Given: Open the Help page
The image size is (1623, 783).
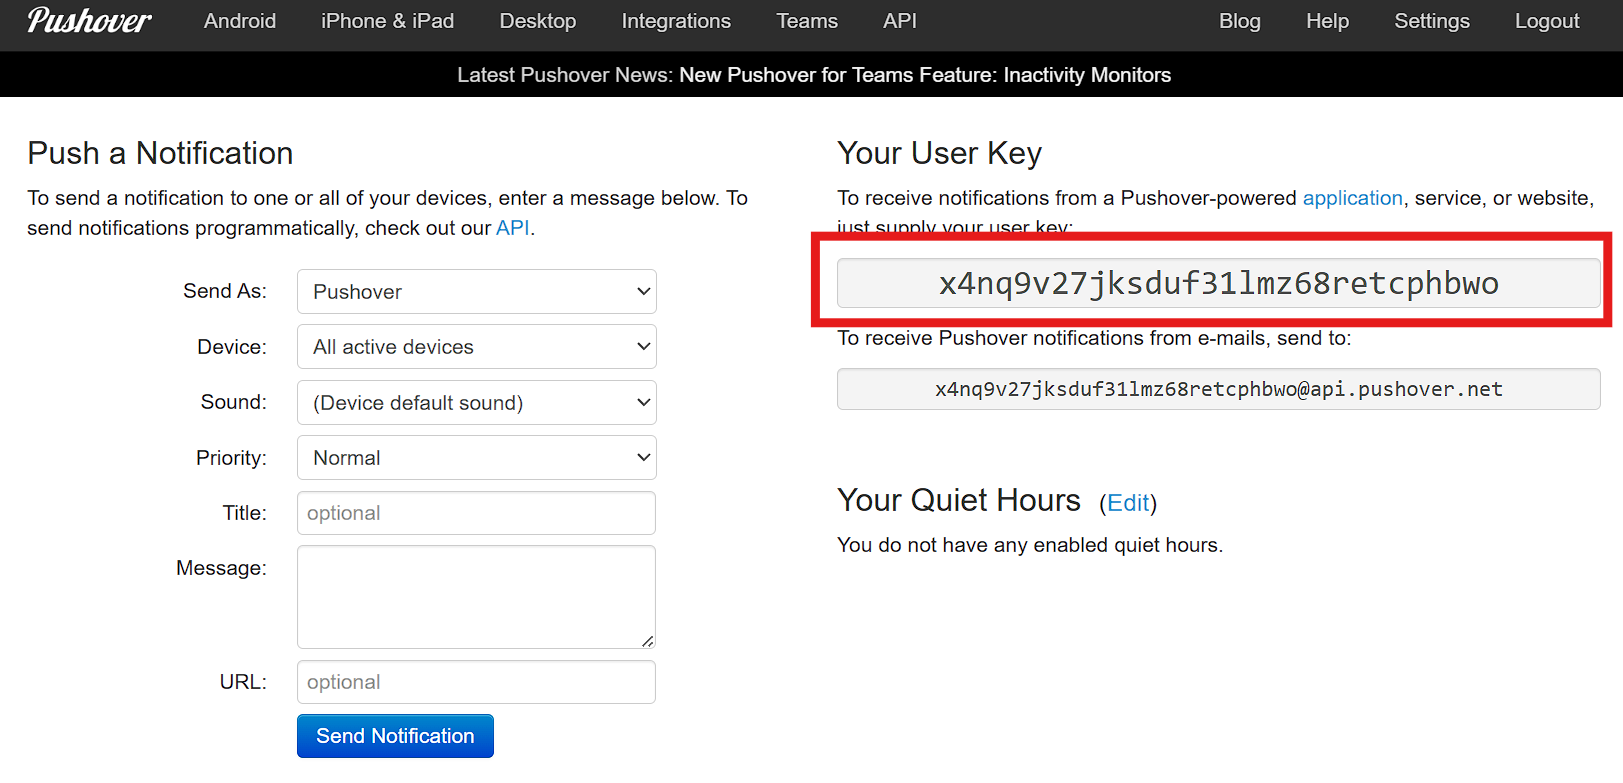Looking at the screenshot, I should (1327, 21).
